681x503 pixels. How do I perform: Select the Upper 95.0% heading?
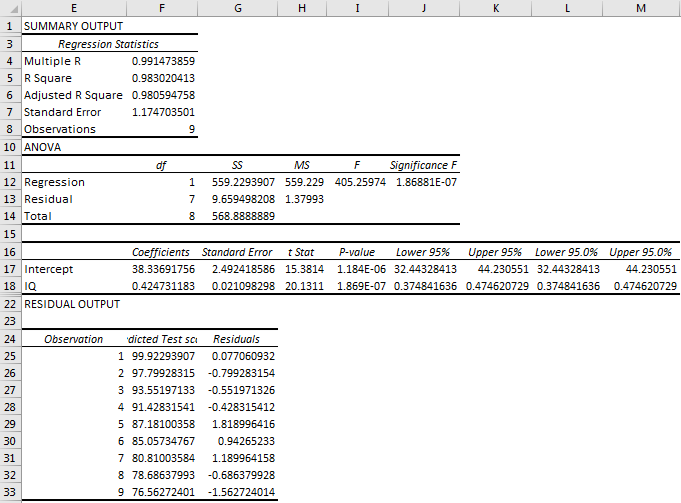[x=641, y=252]
